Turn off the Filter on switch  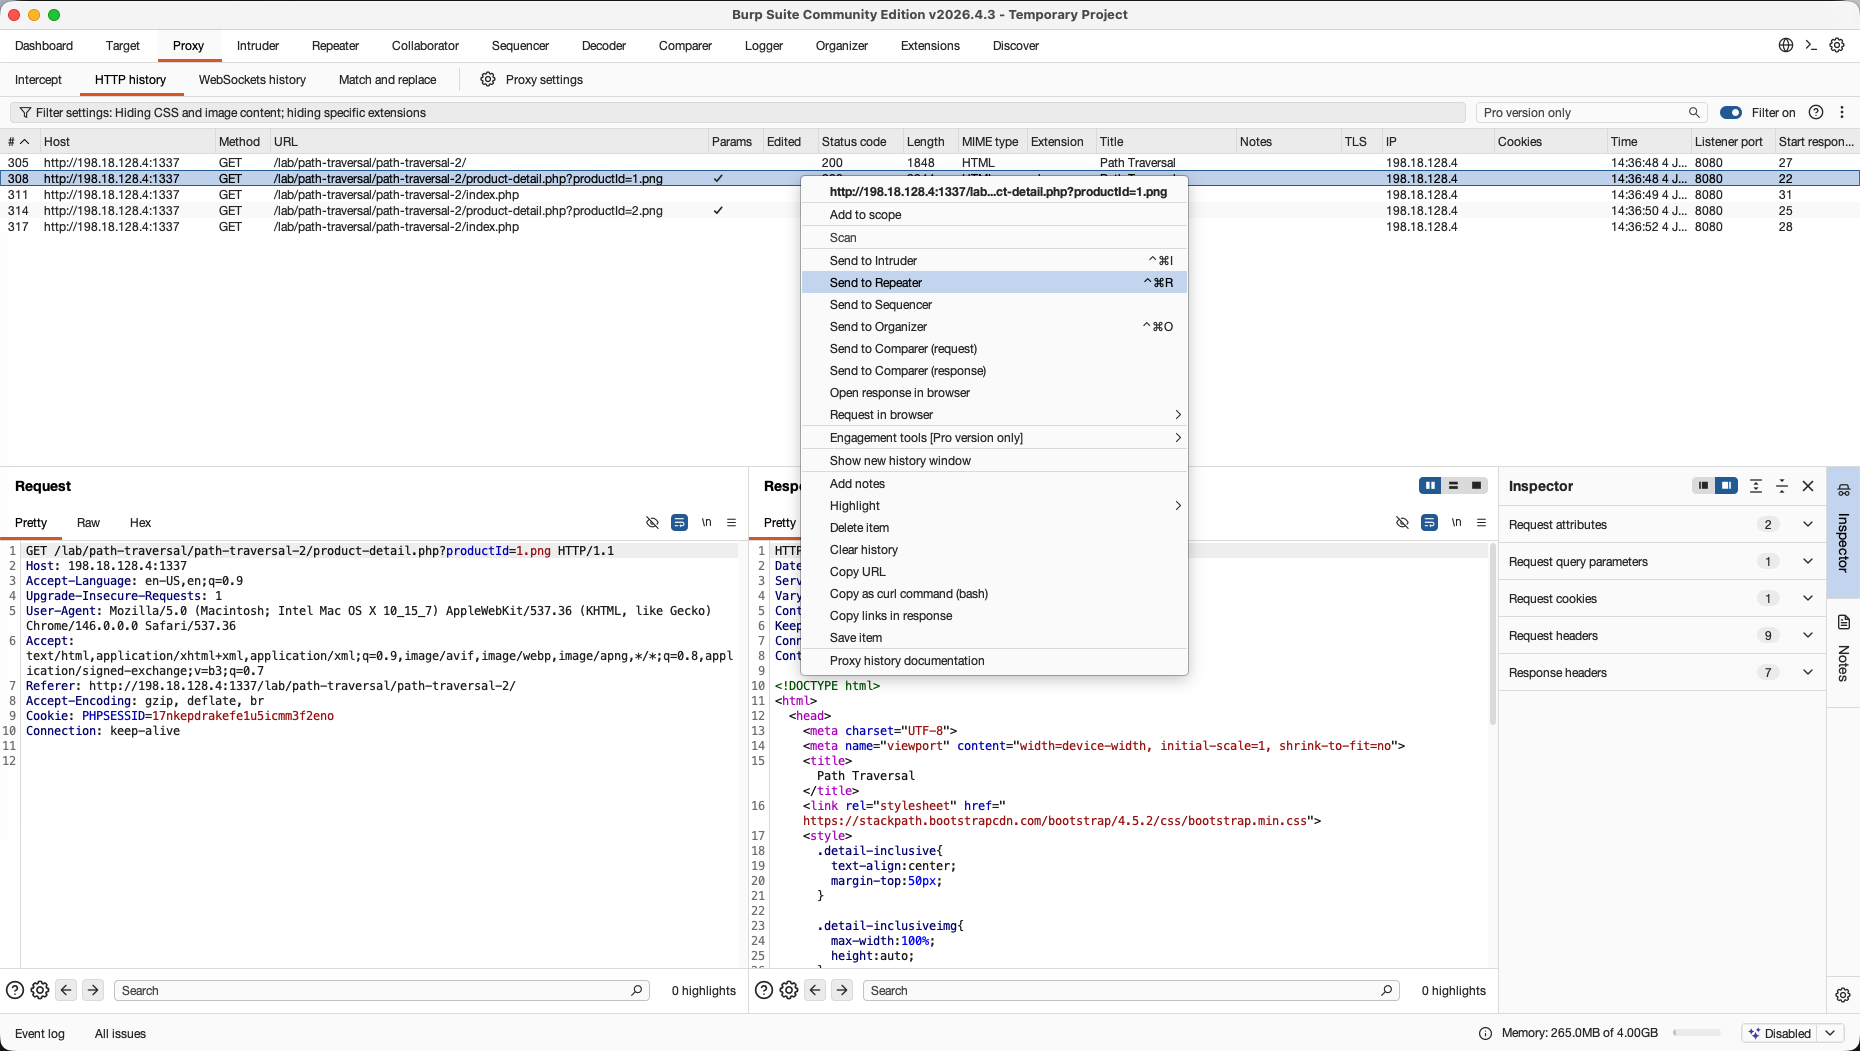[x=1731, y=113]
